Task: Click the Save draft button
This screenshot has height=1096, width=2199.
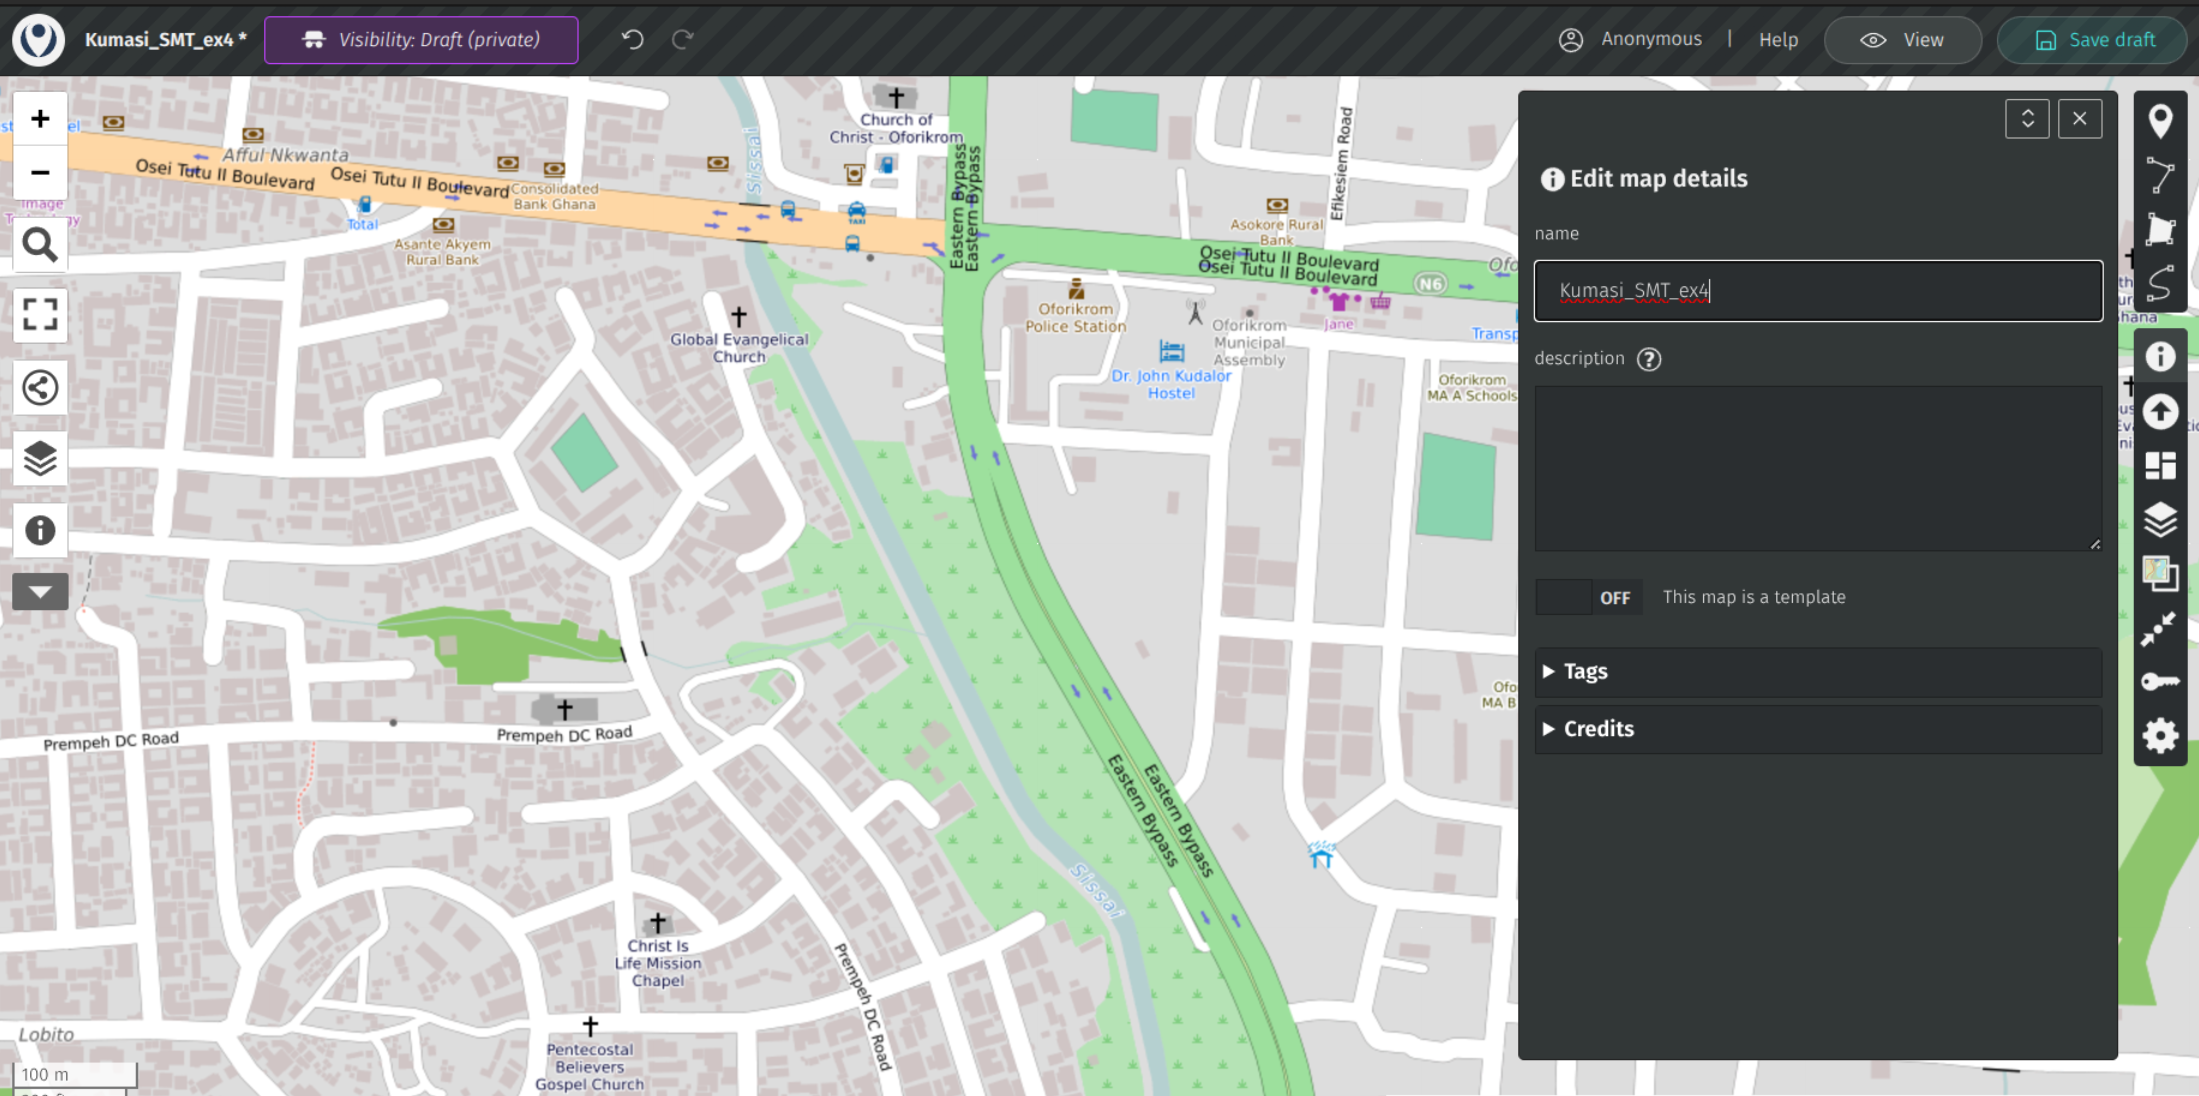Action: click(x=2094, y=40)
